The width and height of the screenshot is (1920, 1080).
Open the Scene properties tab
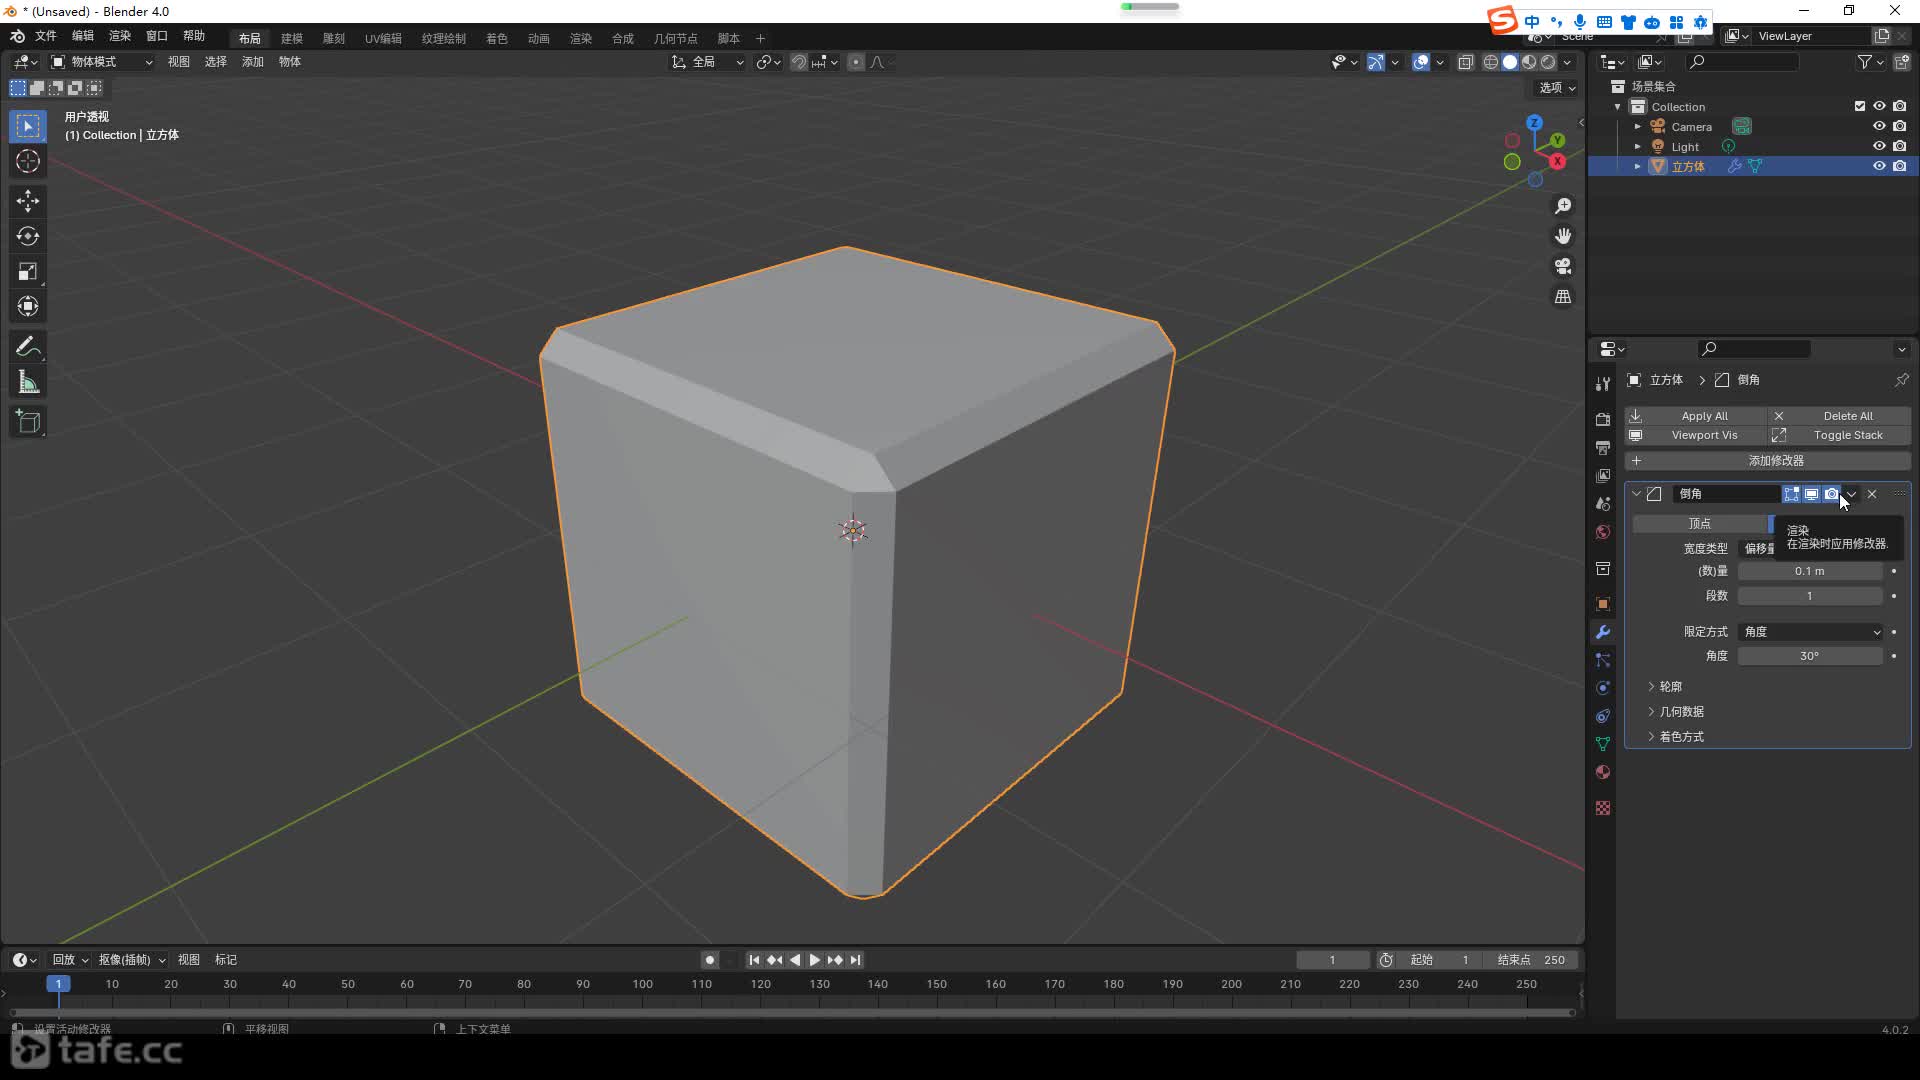pyautogui.click(x=1603, y=504)
